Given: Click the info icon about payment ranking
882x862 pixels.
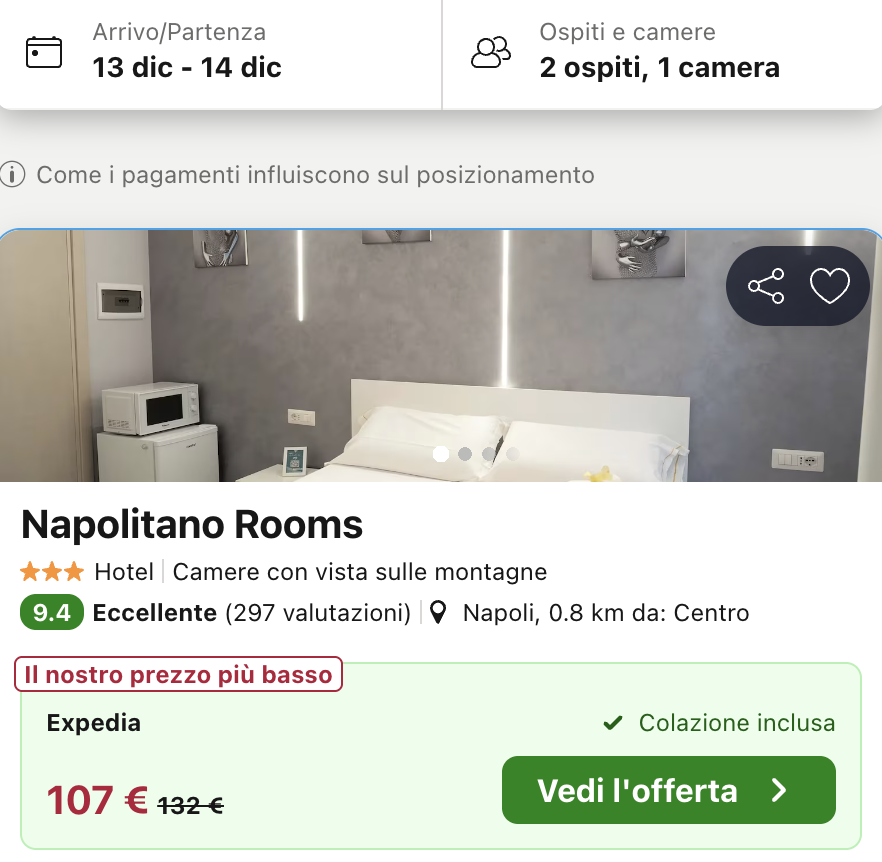Looking at the screenshot, I should click(13, 175).
